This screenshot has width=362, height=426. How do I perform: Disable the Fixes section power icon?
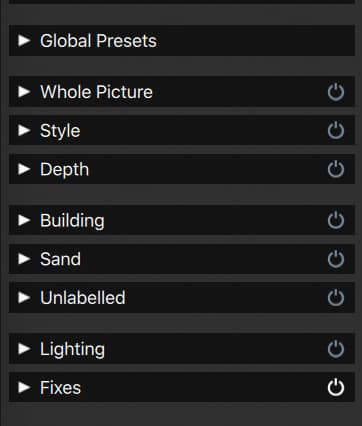pos(336,387)
